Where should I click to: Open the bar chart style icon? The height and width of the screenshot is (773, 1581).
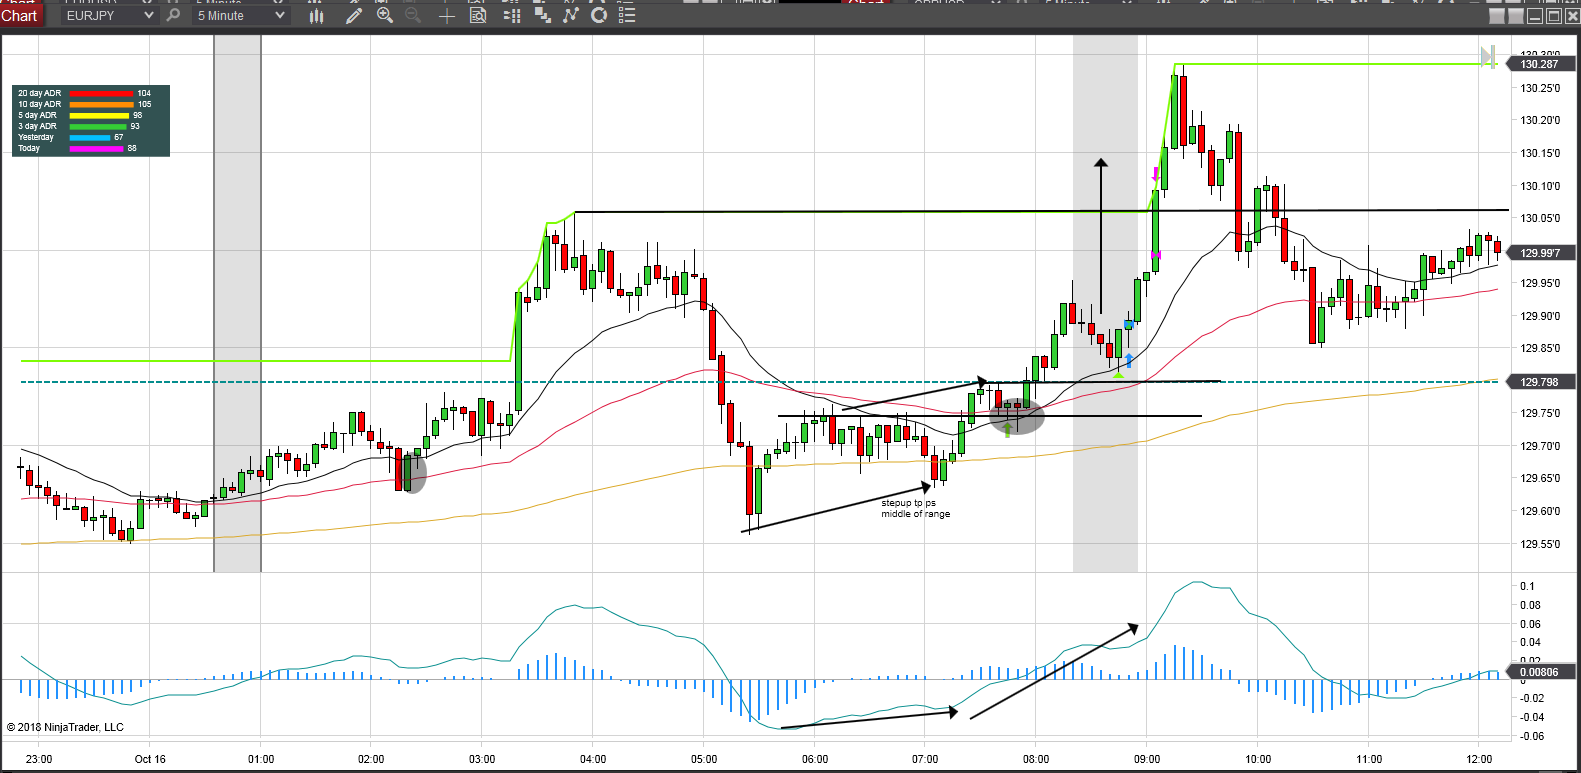pyautogui.click(x=317, y=15)
